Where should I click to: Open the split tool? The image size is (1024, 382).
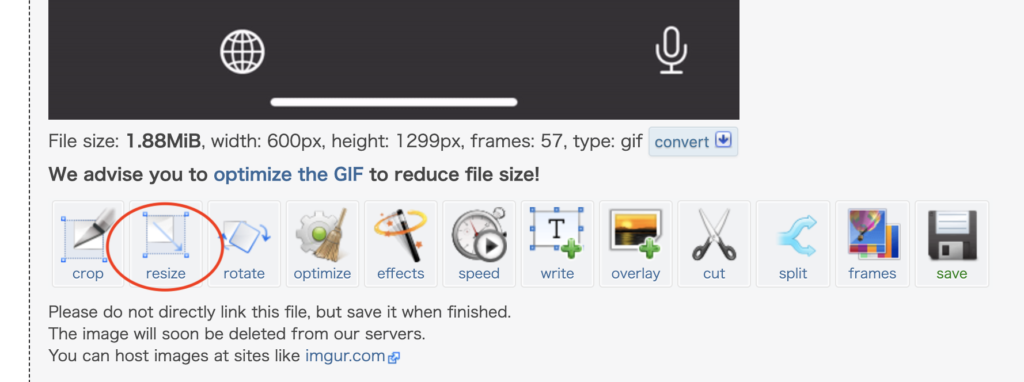click(793, 244)
